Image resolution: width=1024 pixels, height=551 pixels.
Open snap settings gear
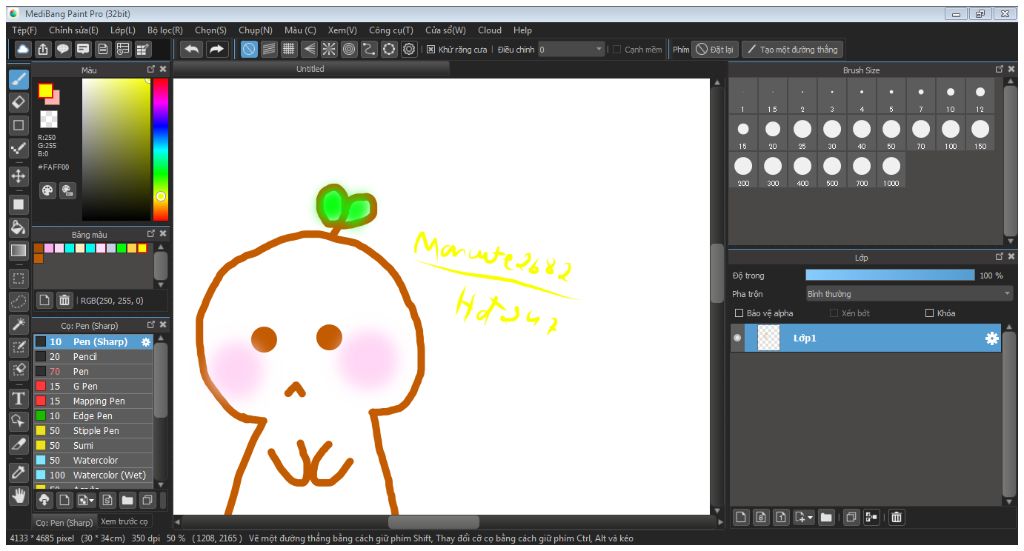click(409, 50)
